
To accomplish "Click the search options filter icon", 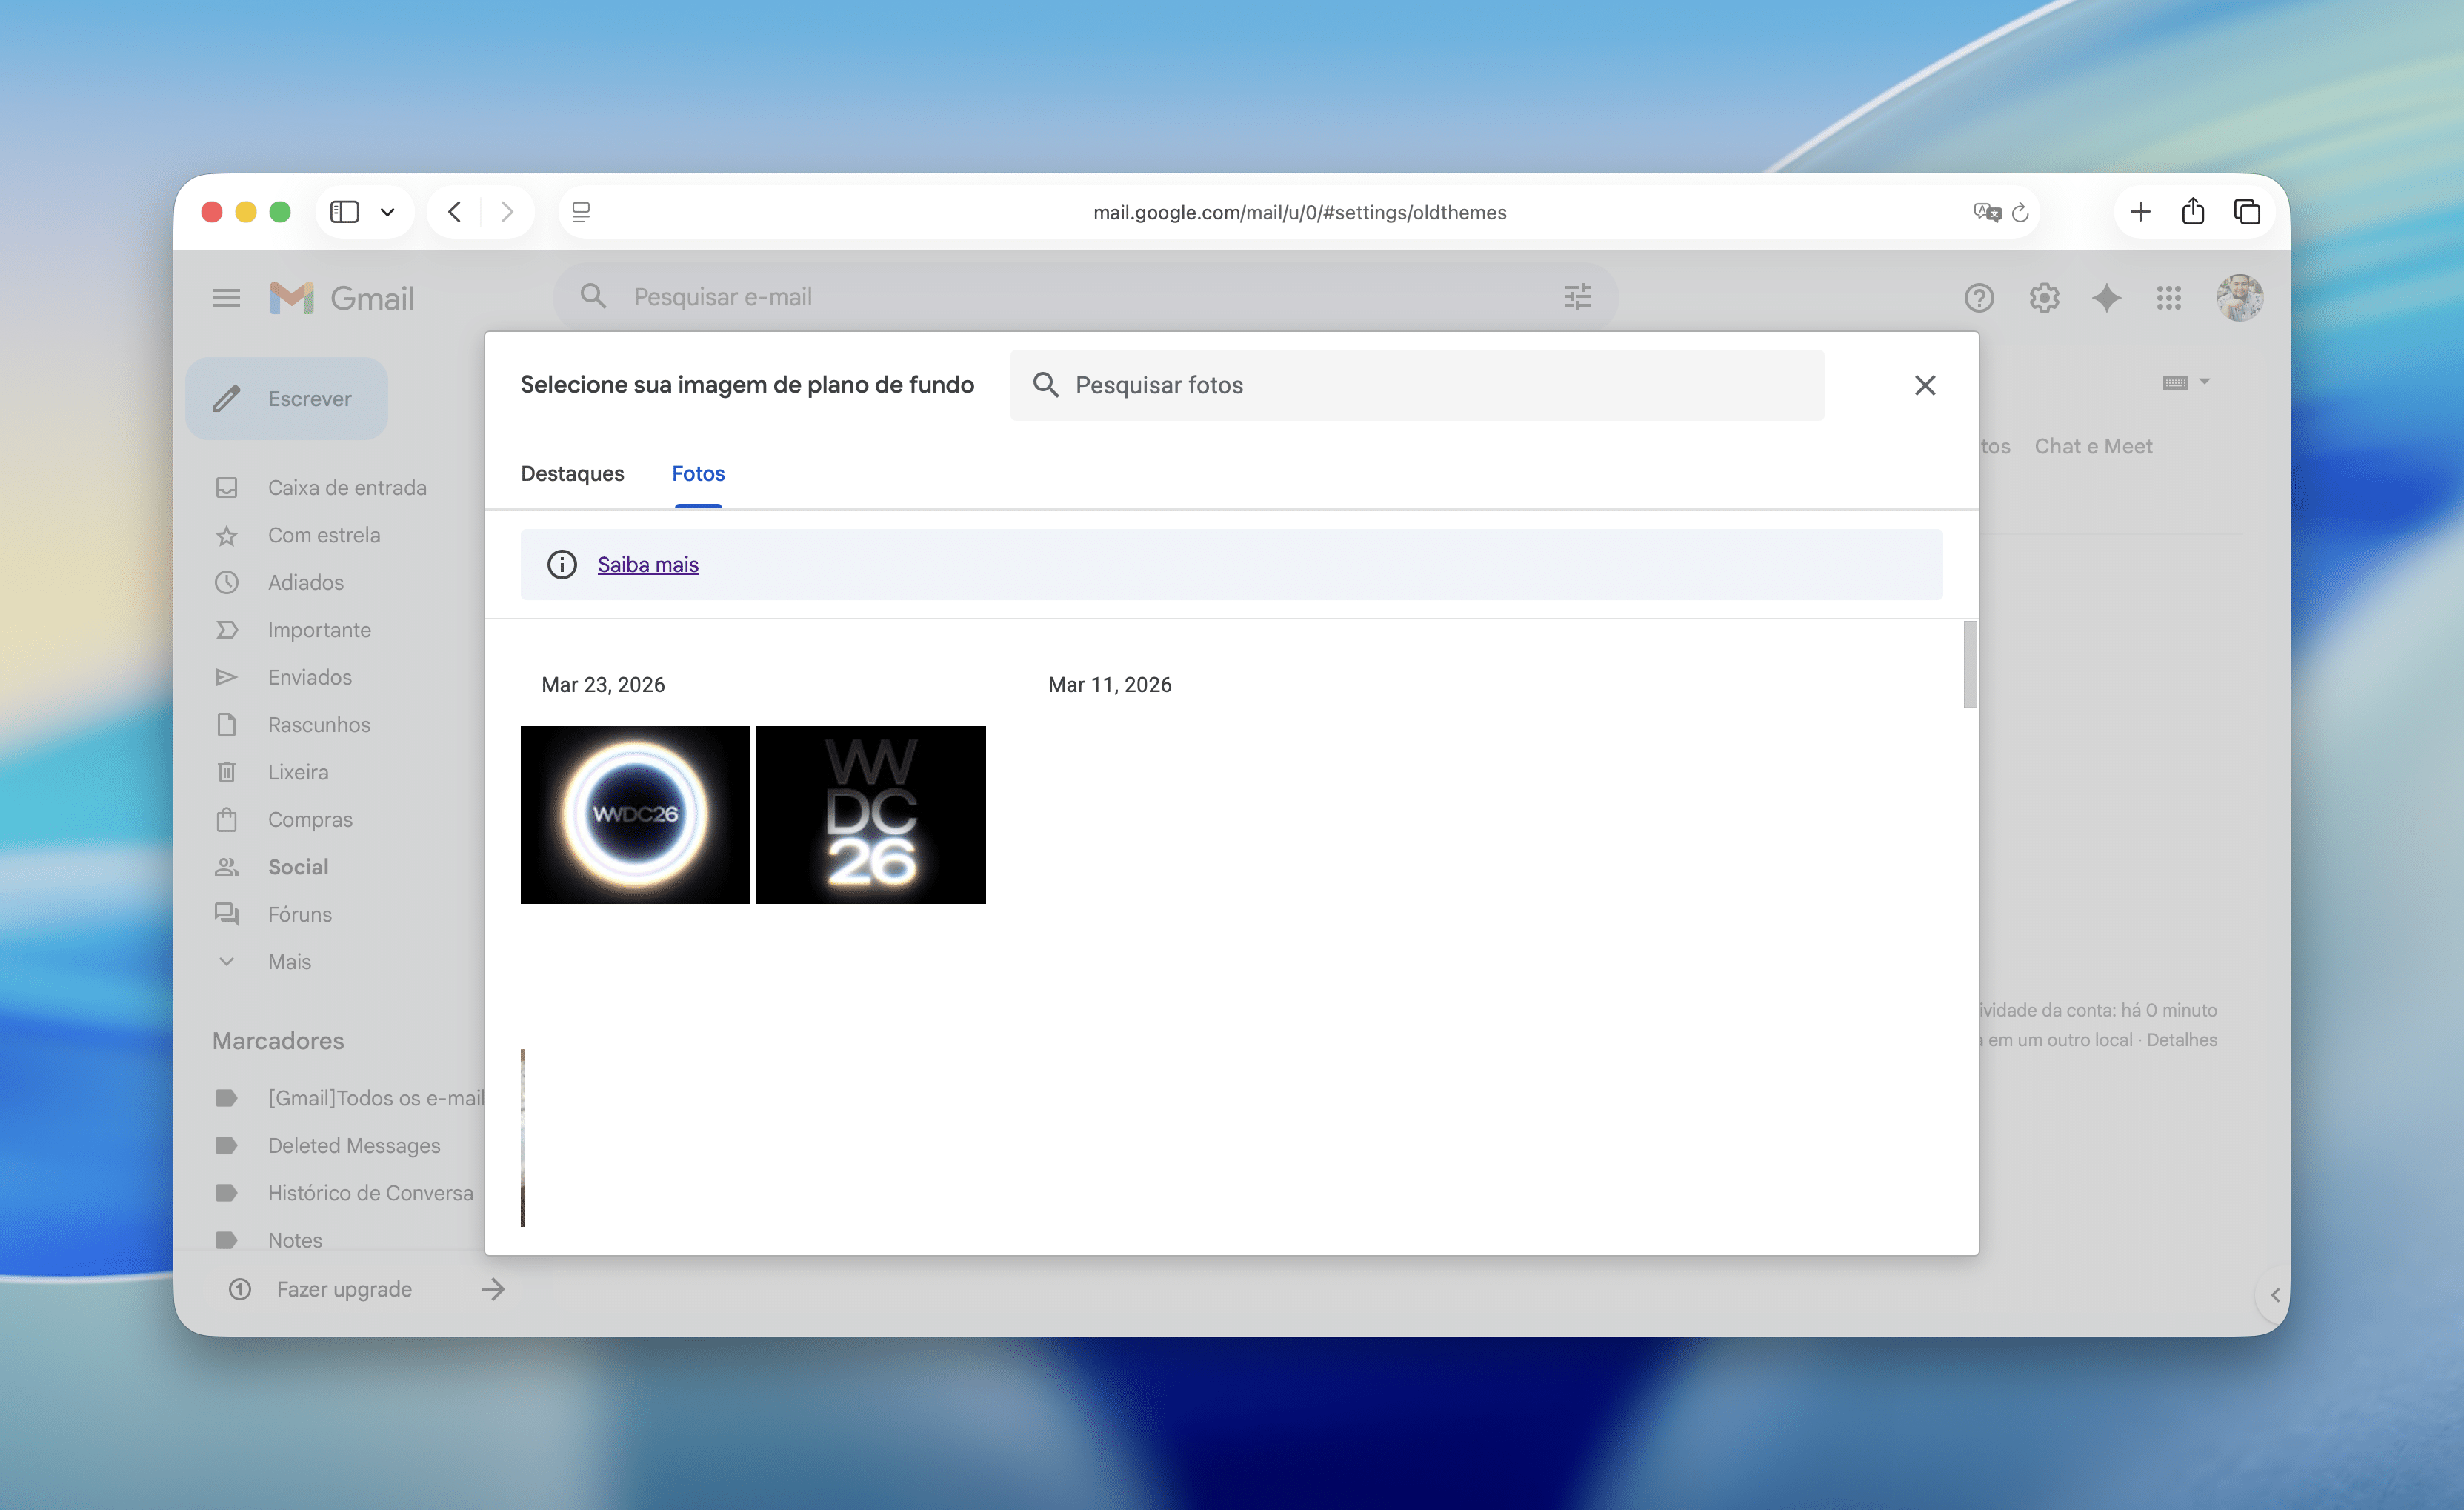I will coord(1577,297).
